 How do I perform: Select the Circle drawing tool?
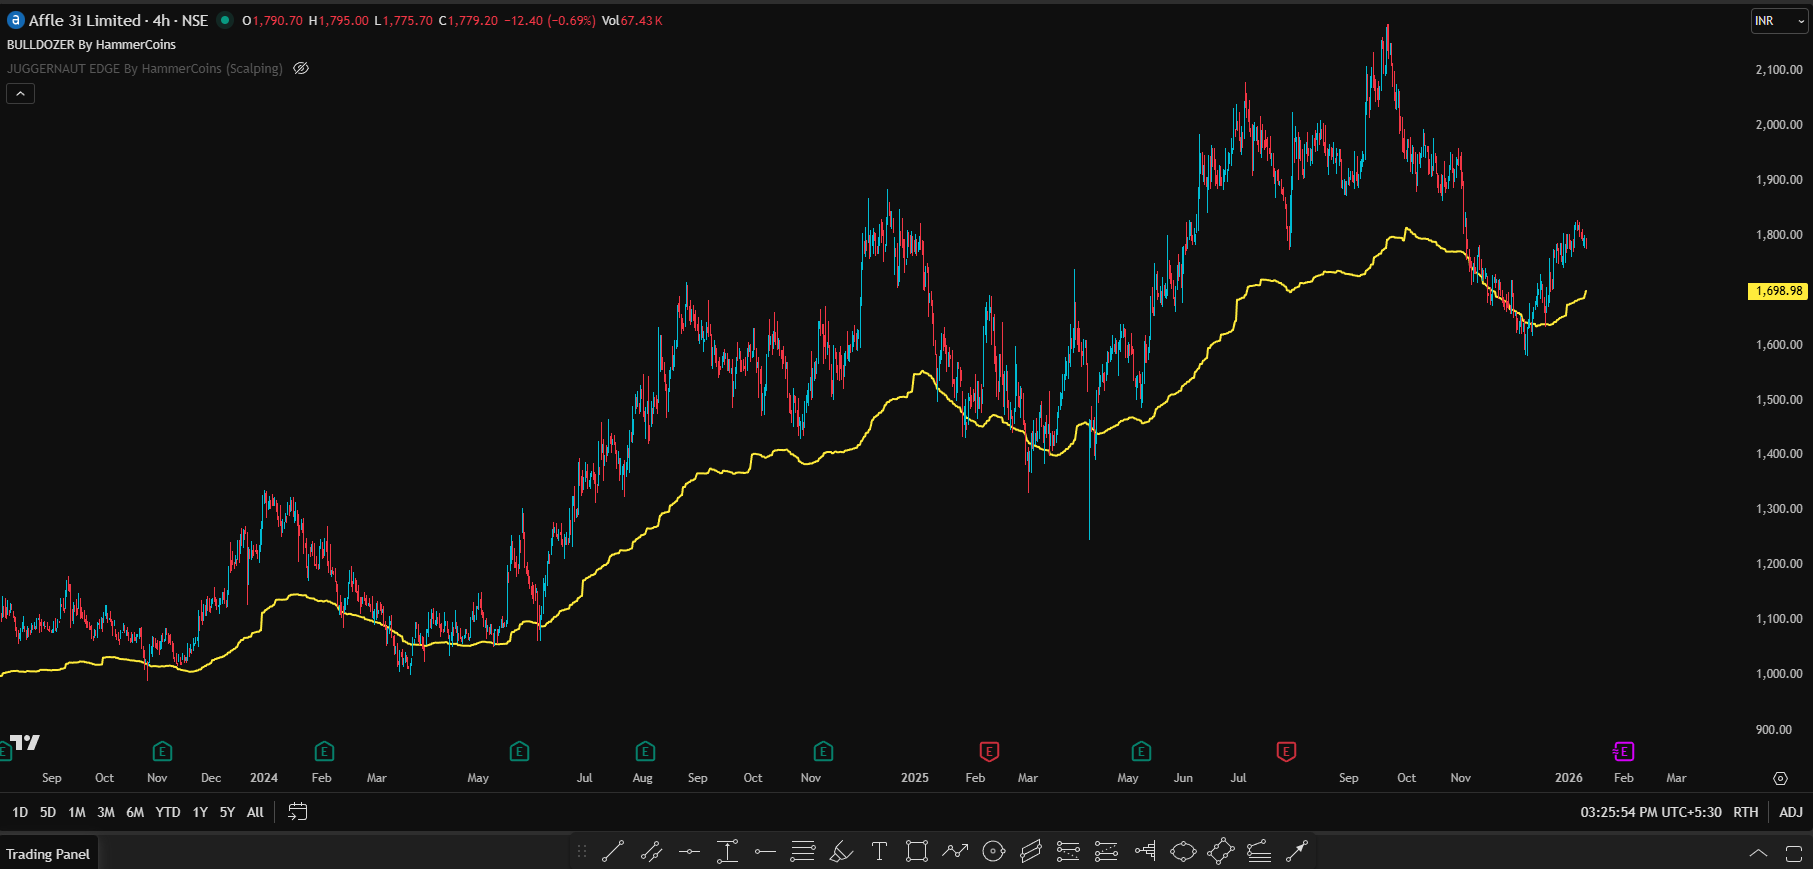tap(993, 851)
